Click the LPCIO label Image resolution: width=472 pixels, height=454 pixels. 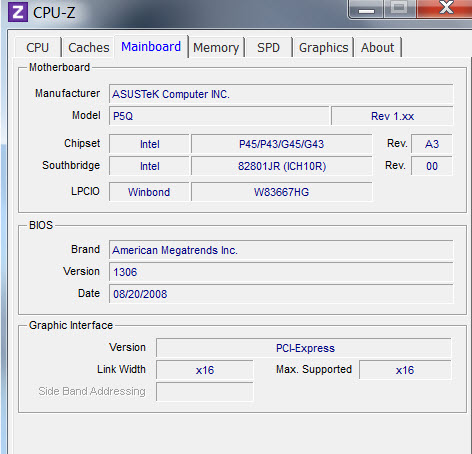85,191
